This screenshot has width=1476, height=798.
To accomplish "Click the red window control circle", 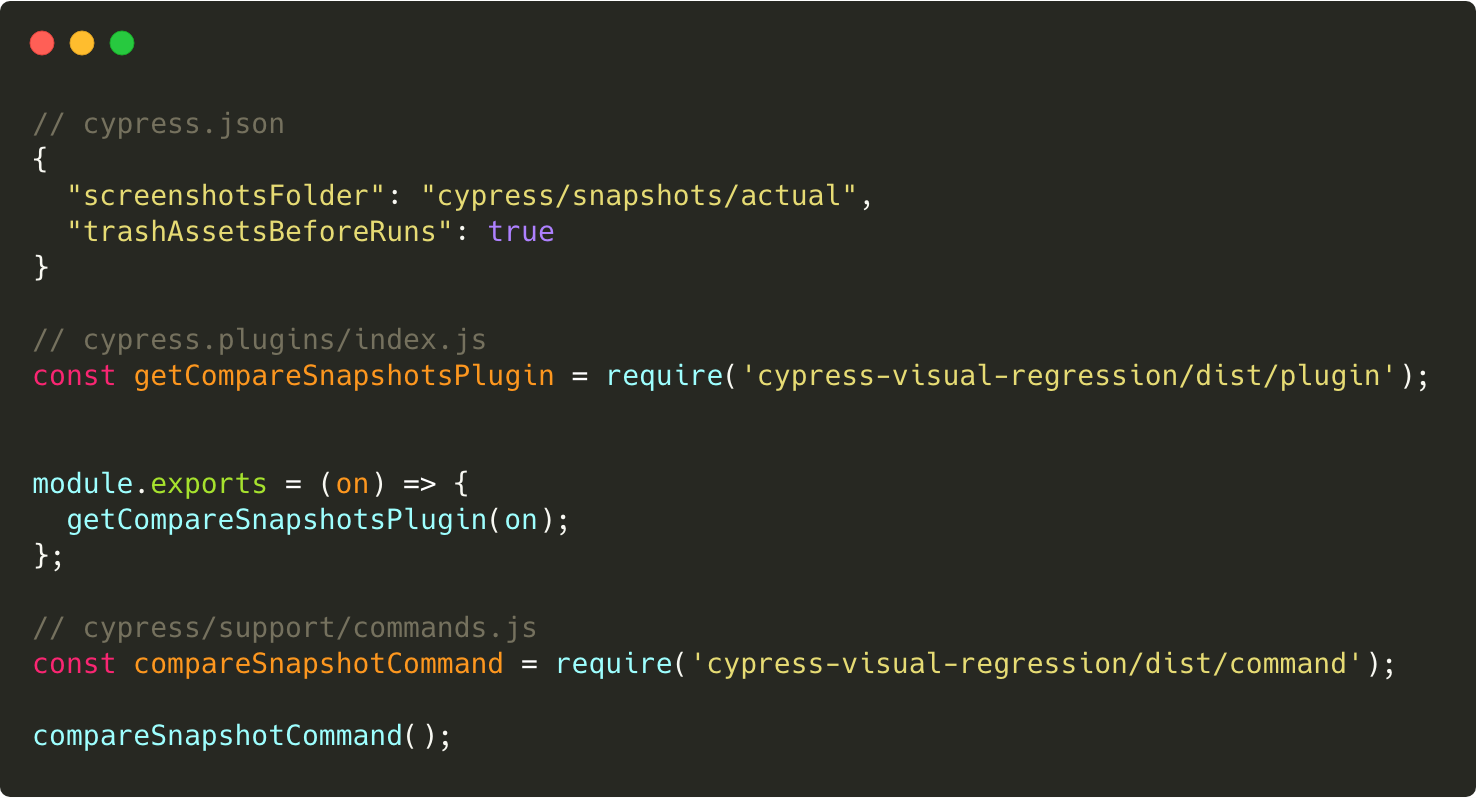I will [x=42, y=43].
